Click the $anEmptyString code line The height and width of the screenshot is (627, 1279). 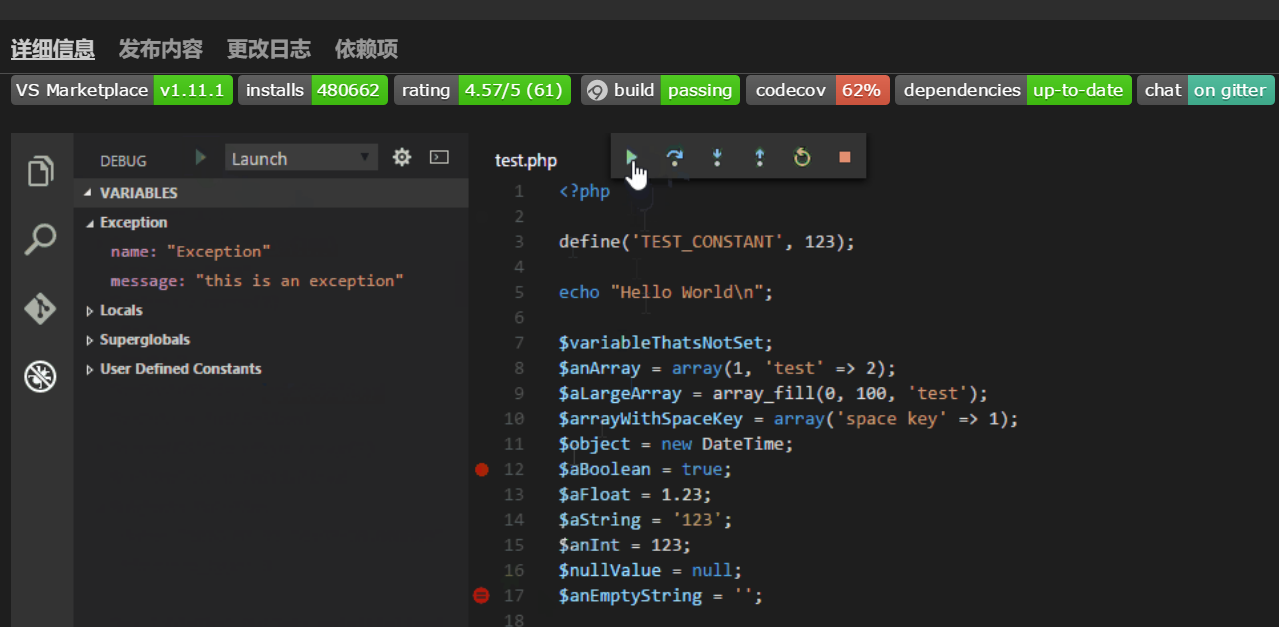[x=661, y=596]
